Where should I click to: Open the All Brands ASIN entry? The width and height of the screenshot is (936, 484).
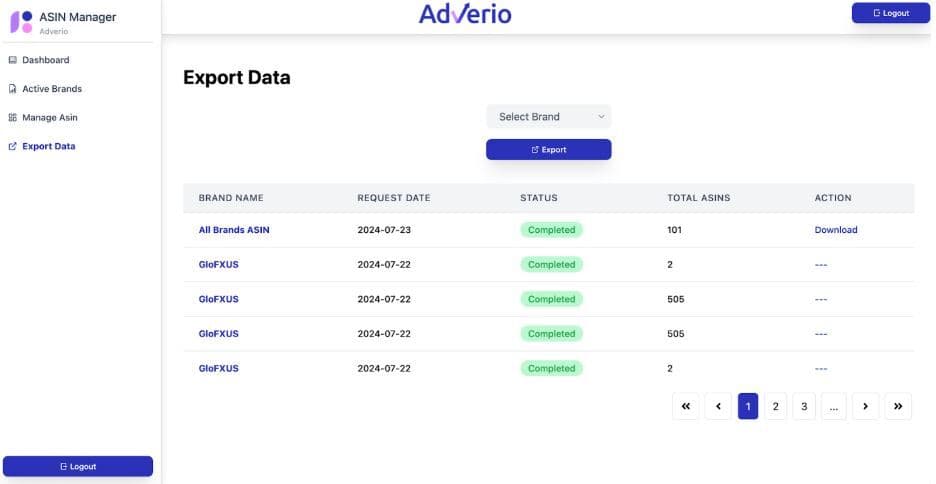[234, 230]
